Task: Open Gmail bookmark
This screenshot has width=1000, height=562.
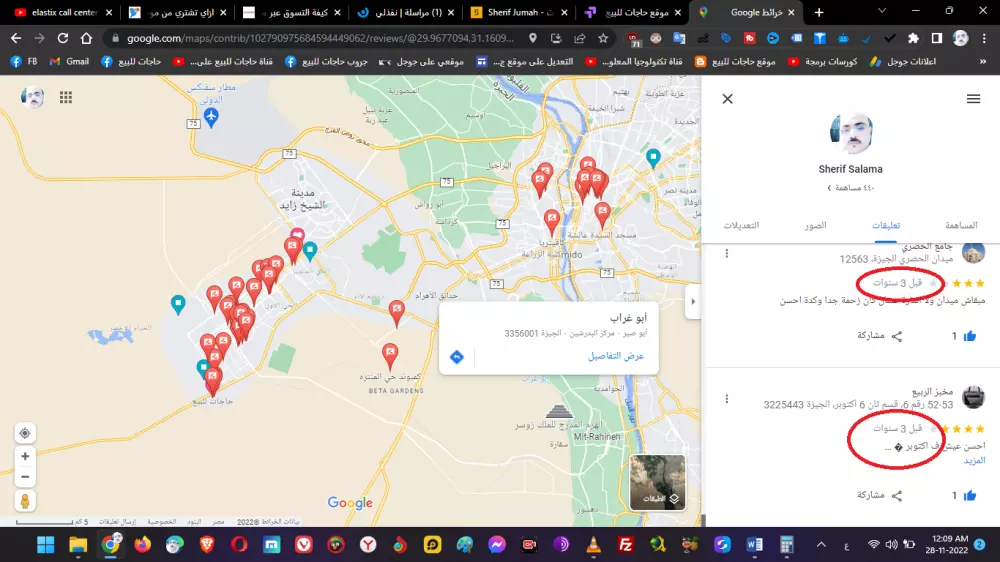Action: [x=69, y=61]
